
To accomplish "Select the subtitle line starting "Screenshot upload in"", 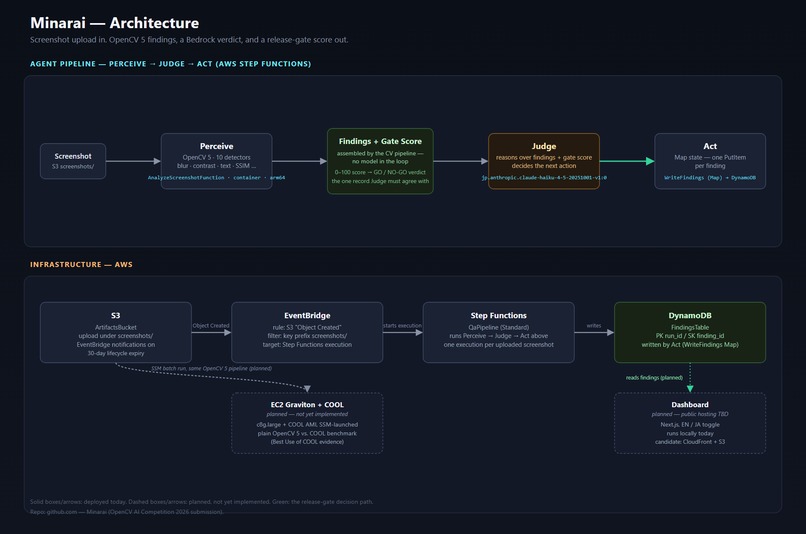I will pos(189,40).
